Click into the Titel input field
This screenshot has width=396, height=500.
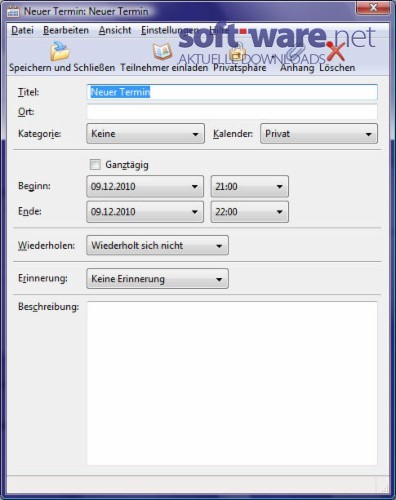coord(232,92)
